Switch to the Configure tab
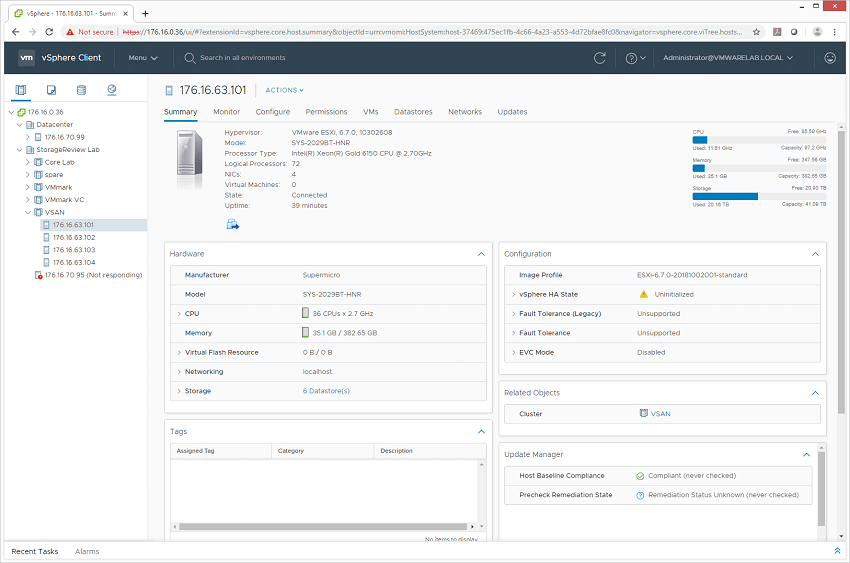Image resolution: width=850 pixels, height=563 pixels. click(273, 112)
